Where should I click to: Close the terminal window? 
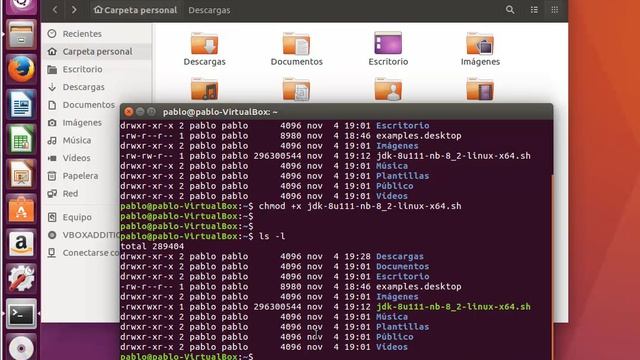point(129,111)
